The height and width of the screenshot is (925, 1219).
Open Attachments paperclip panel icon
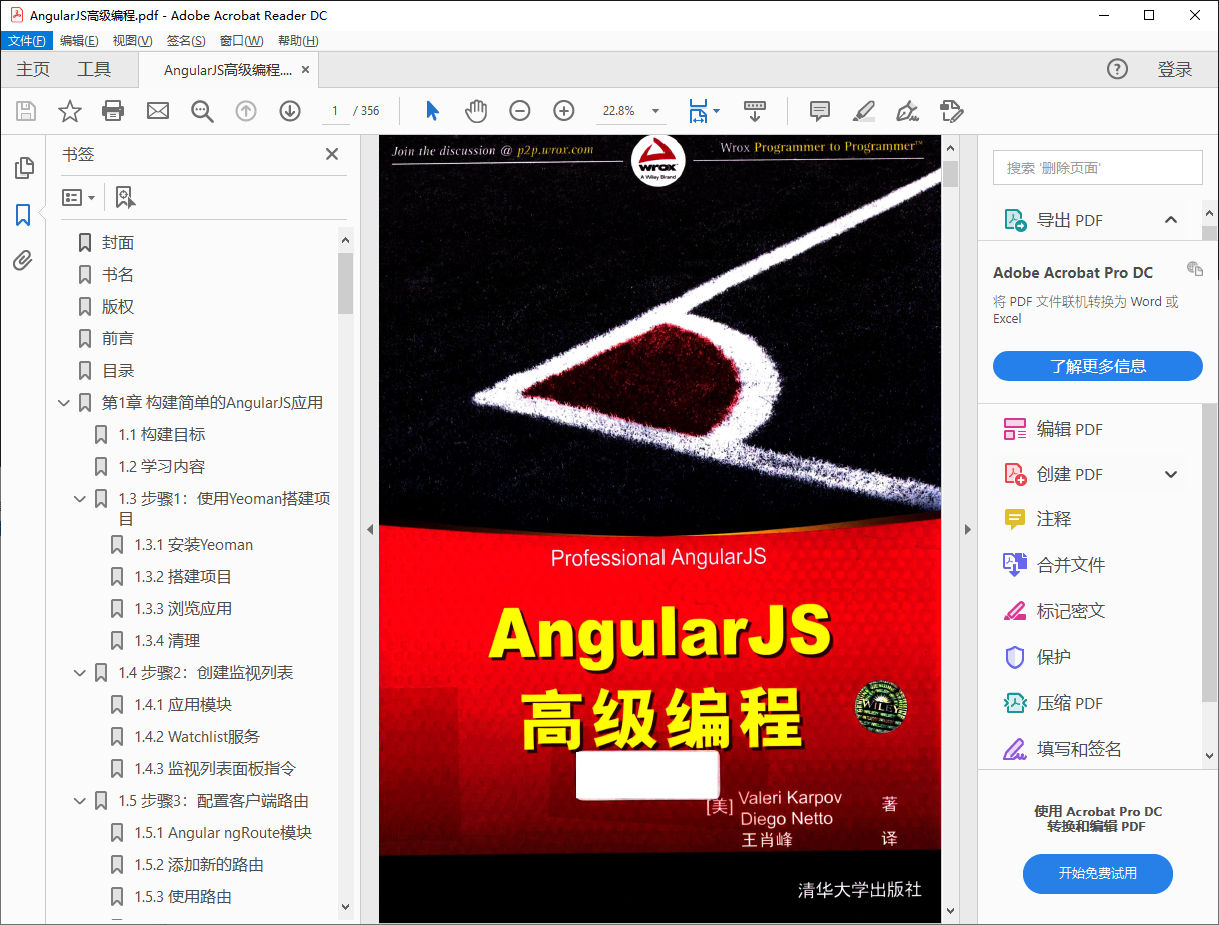[x=23, y=261]
